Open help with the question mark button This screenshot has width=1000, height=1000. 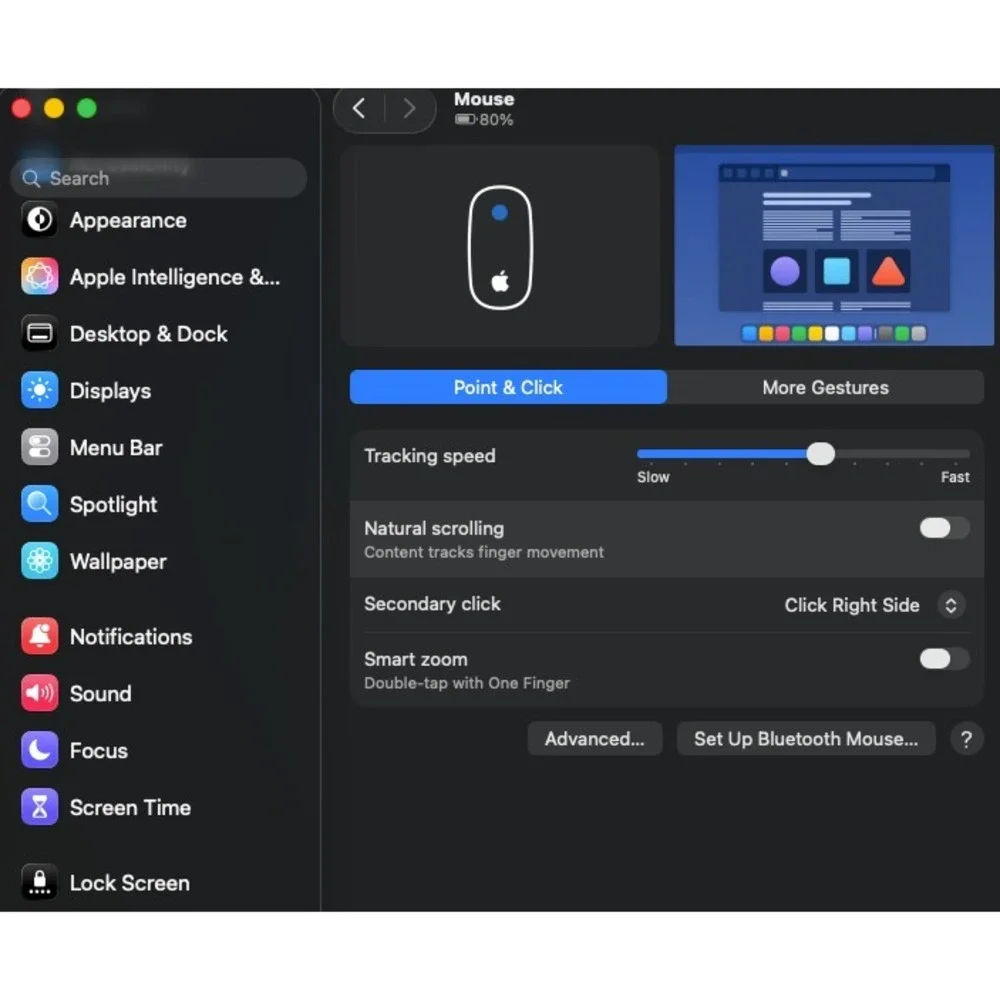tap(966, 739)
